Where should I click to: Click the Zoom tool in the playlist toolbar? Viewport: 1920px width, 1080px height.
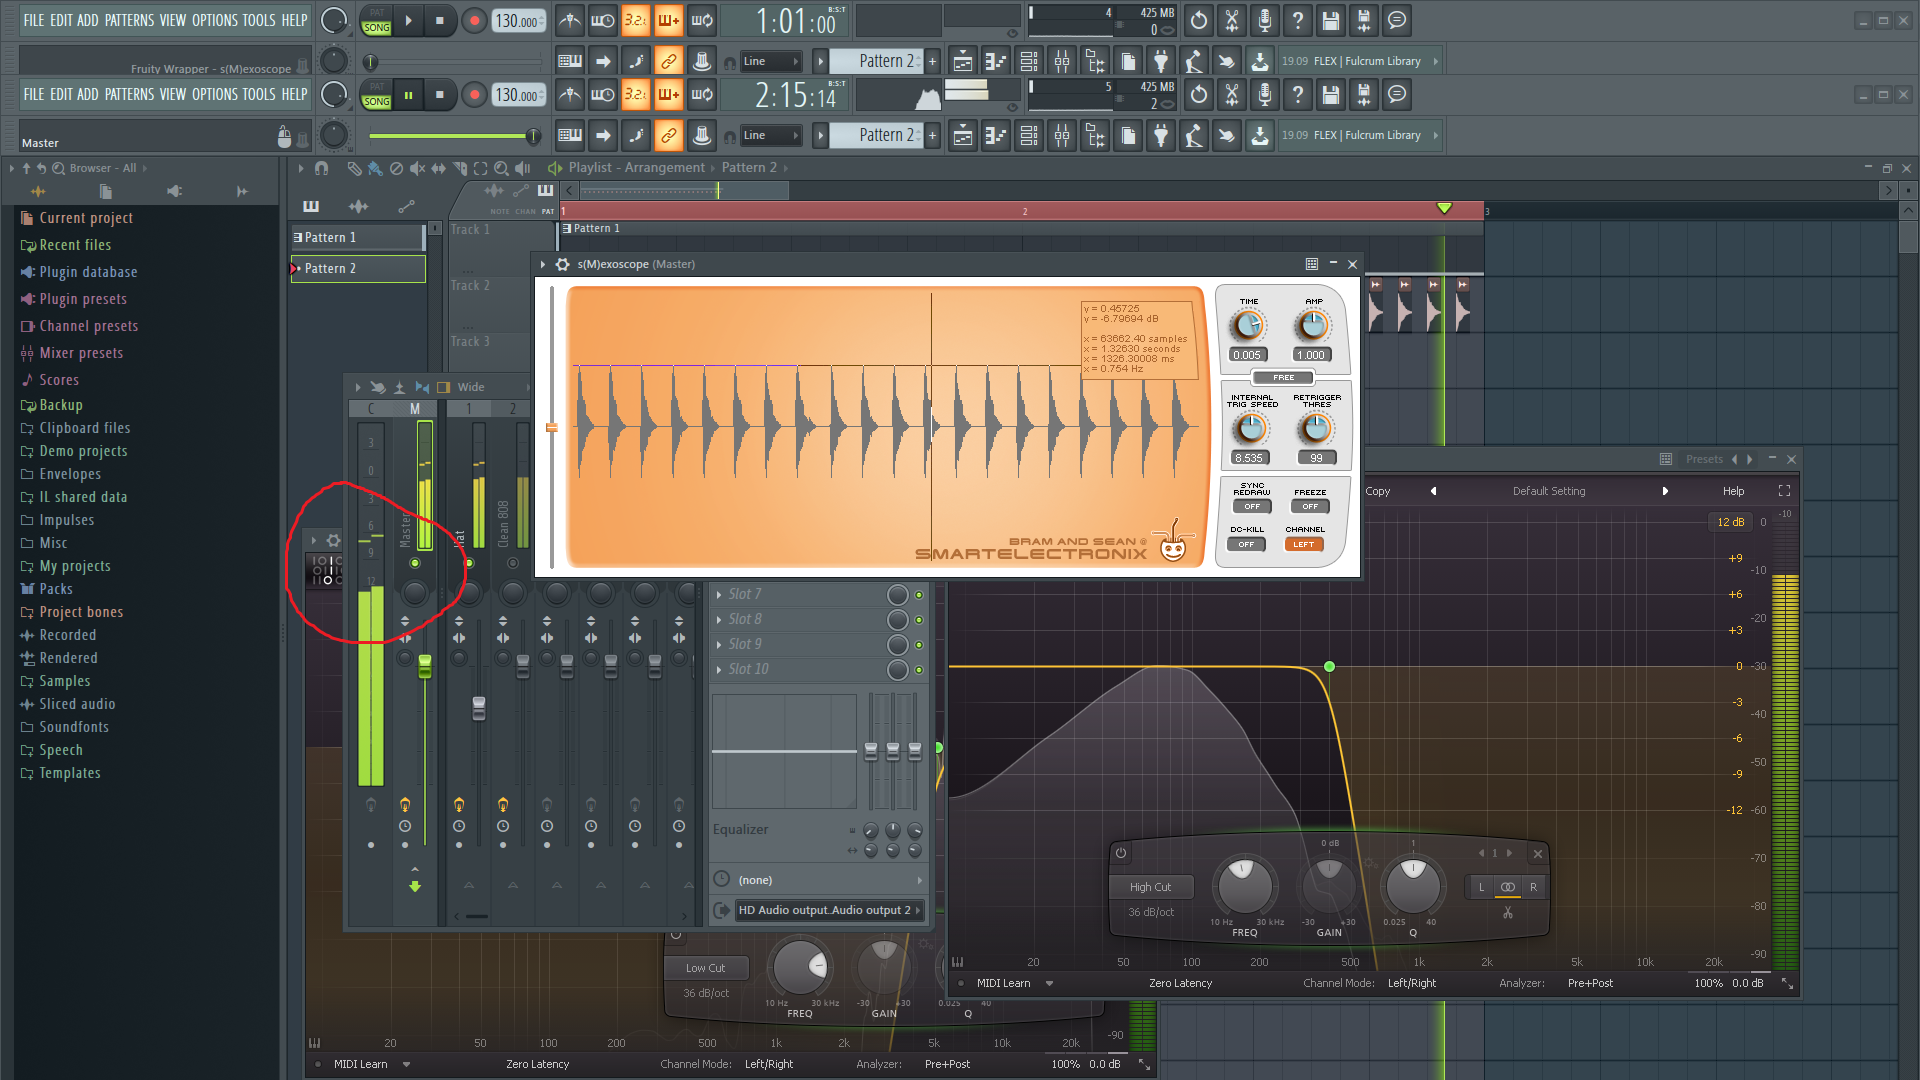click(501, 168)
